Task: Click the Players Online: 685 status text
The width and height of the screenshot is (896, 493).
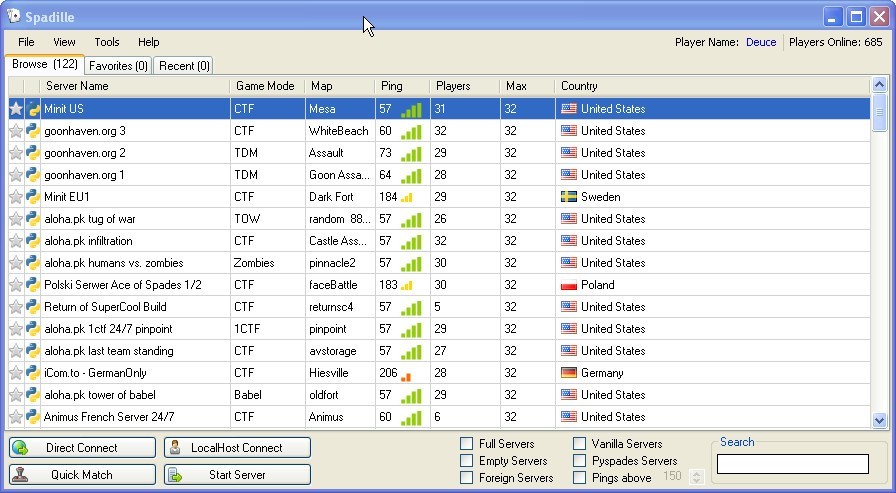Action: point(835,42)
